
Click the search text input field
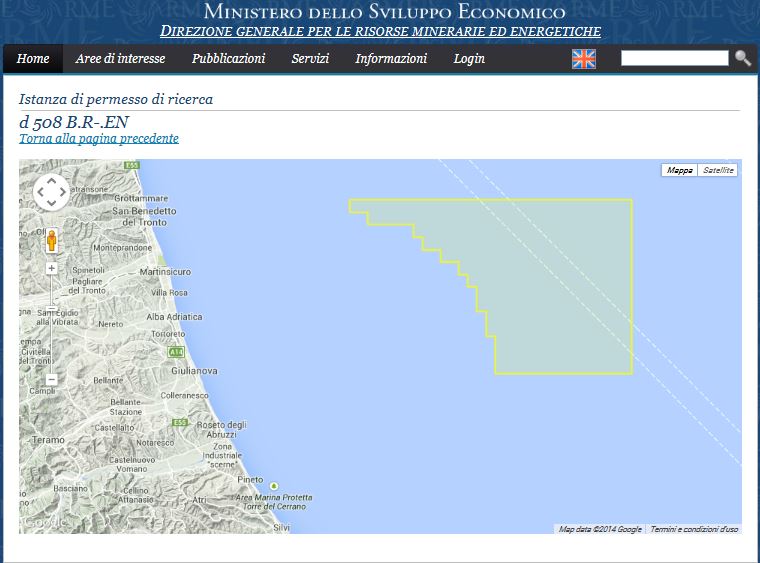click(x=674, y=58)
